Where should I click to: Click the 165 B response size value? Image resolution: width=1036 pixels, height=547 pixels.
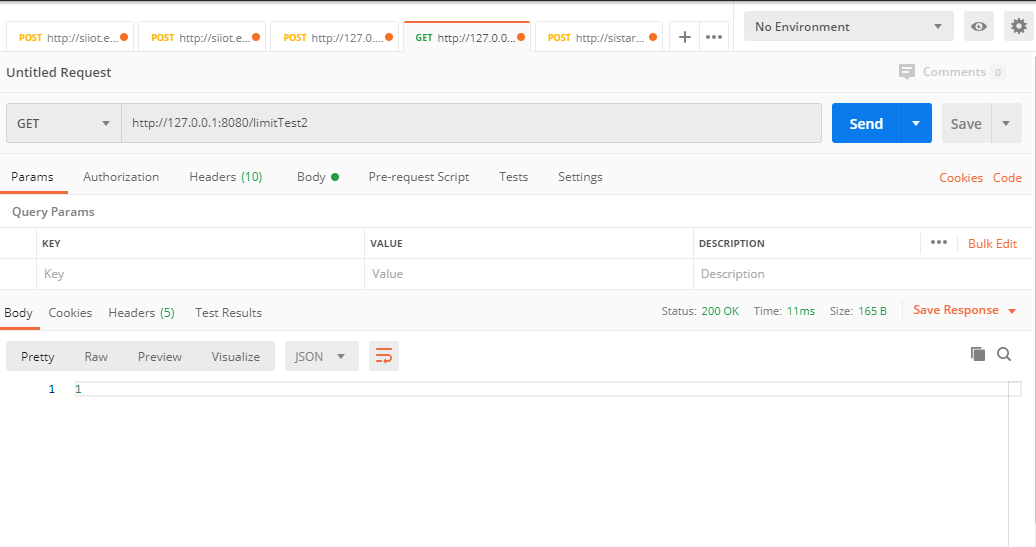pos(872,310)
